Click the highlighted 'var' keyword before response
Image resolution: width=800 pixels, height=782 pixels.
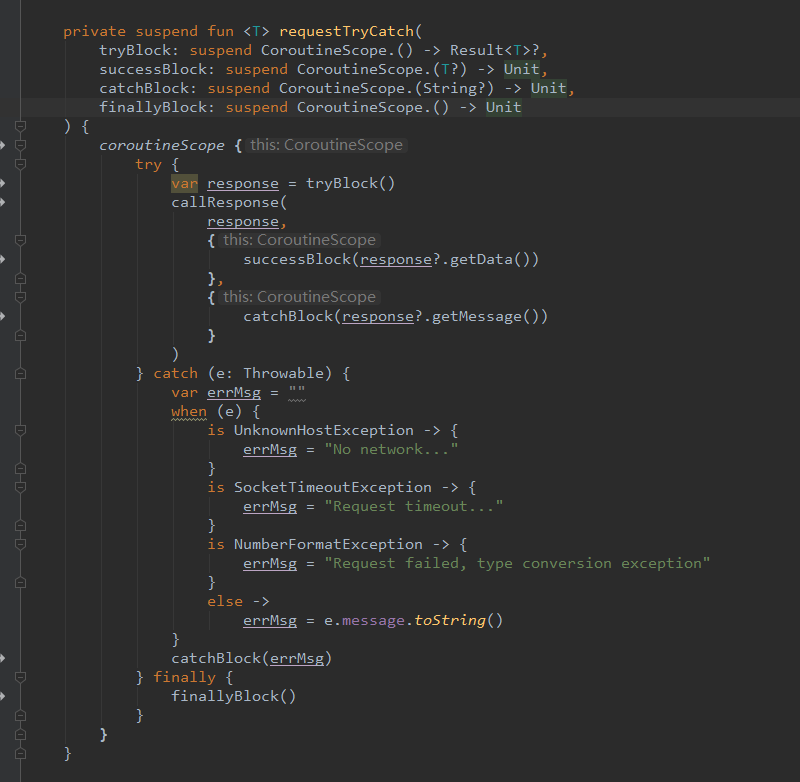click(x=184, y=183)
